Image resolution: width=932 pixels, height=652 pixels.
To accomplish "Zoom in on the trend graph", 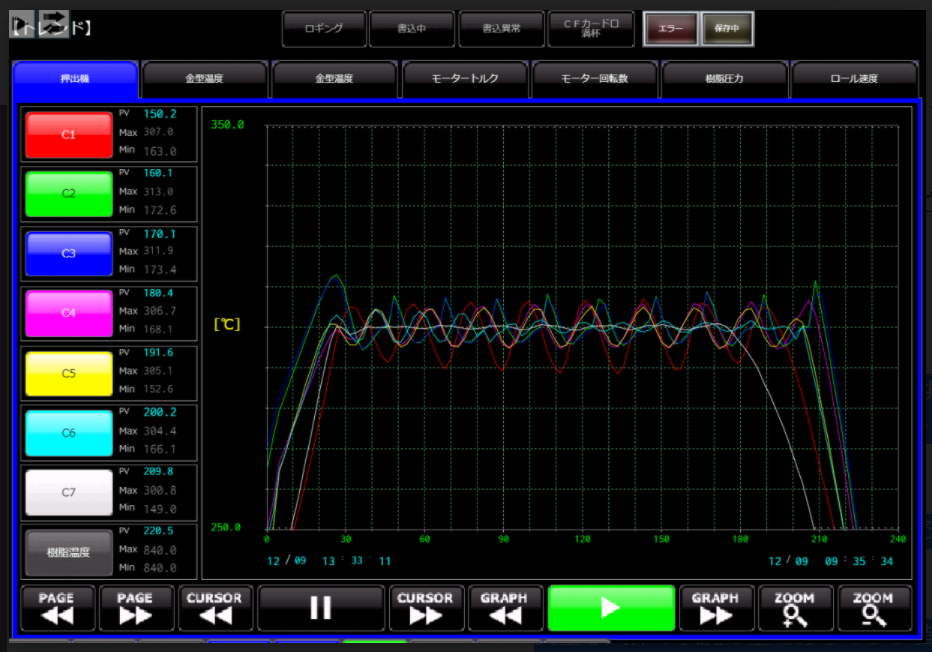I will tap(795, 608).
